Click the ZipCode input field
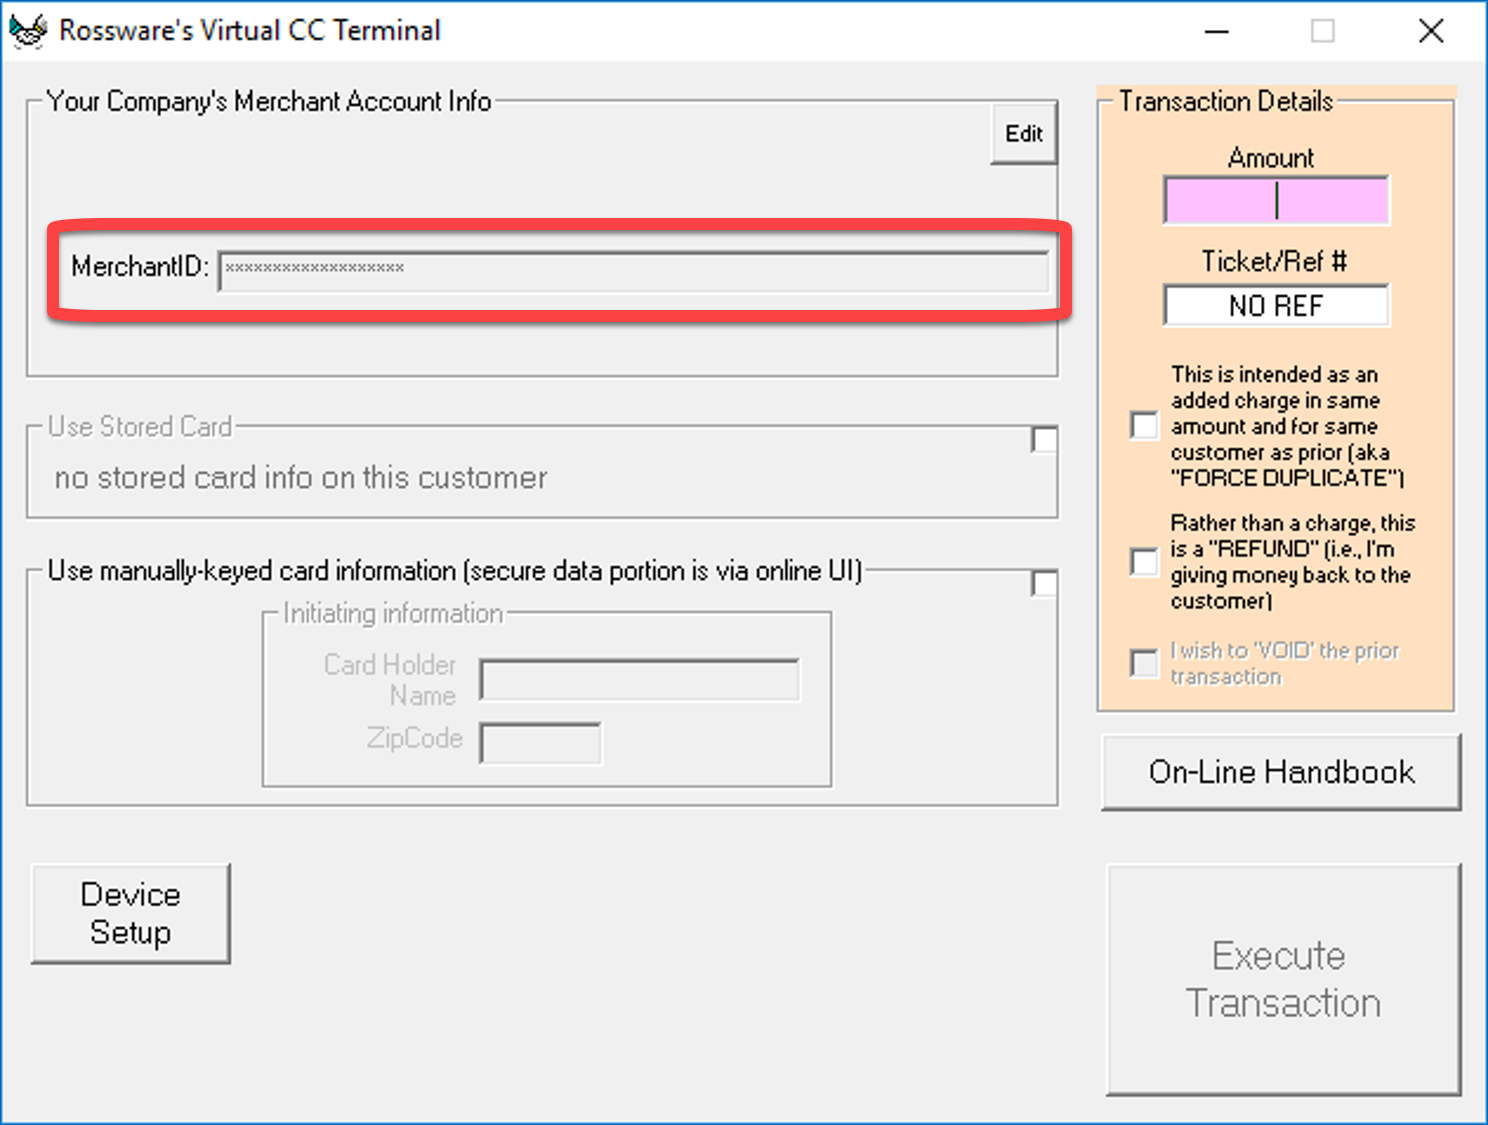This screenshot has width=1488, height=1125. click(541, 743)
